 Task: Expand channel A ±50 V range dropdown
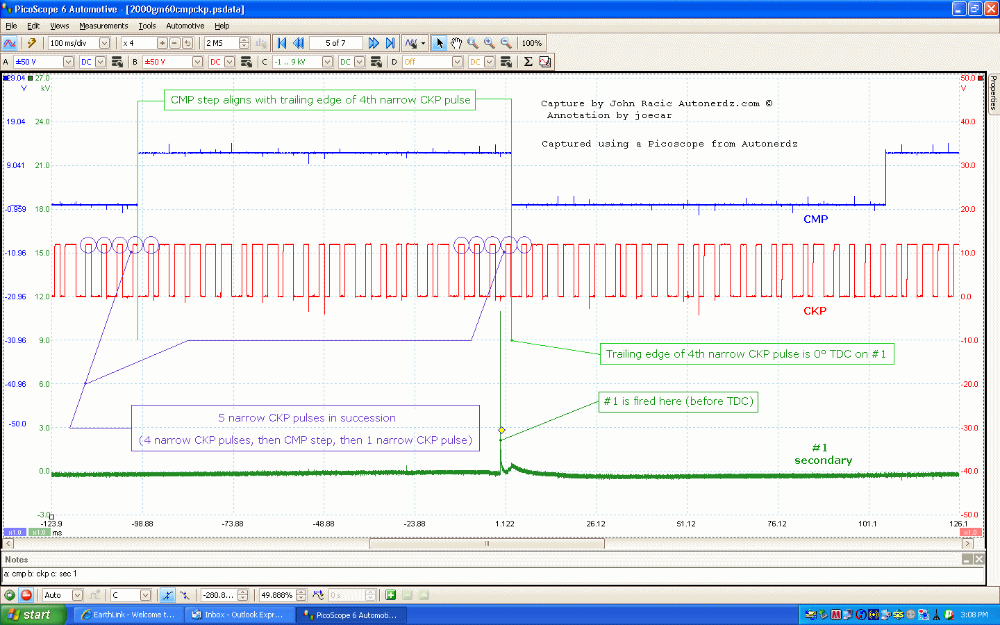(x=68, y=61)
